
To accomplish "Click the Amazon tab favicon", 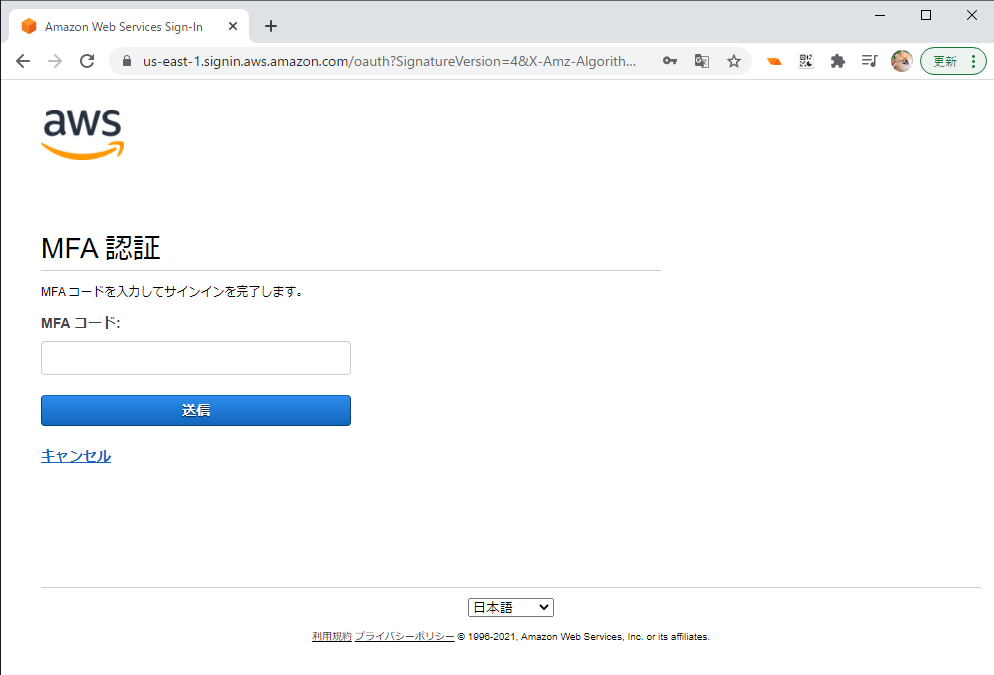I will [x=29, y=26].
